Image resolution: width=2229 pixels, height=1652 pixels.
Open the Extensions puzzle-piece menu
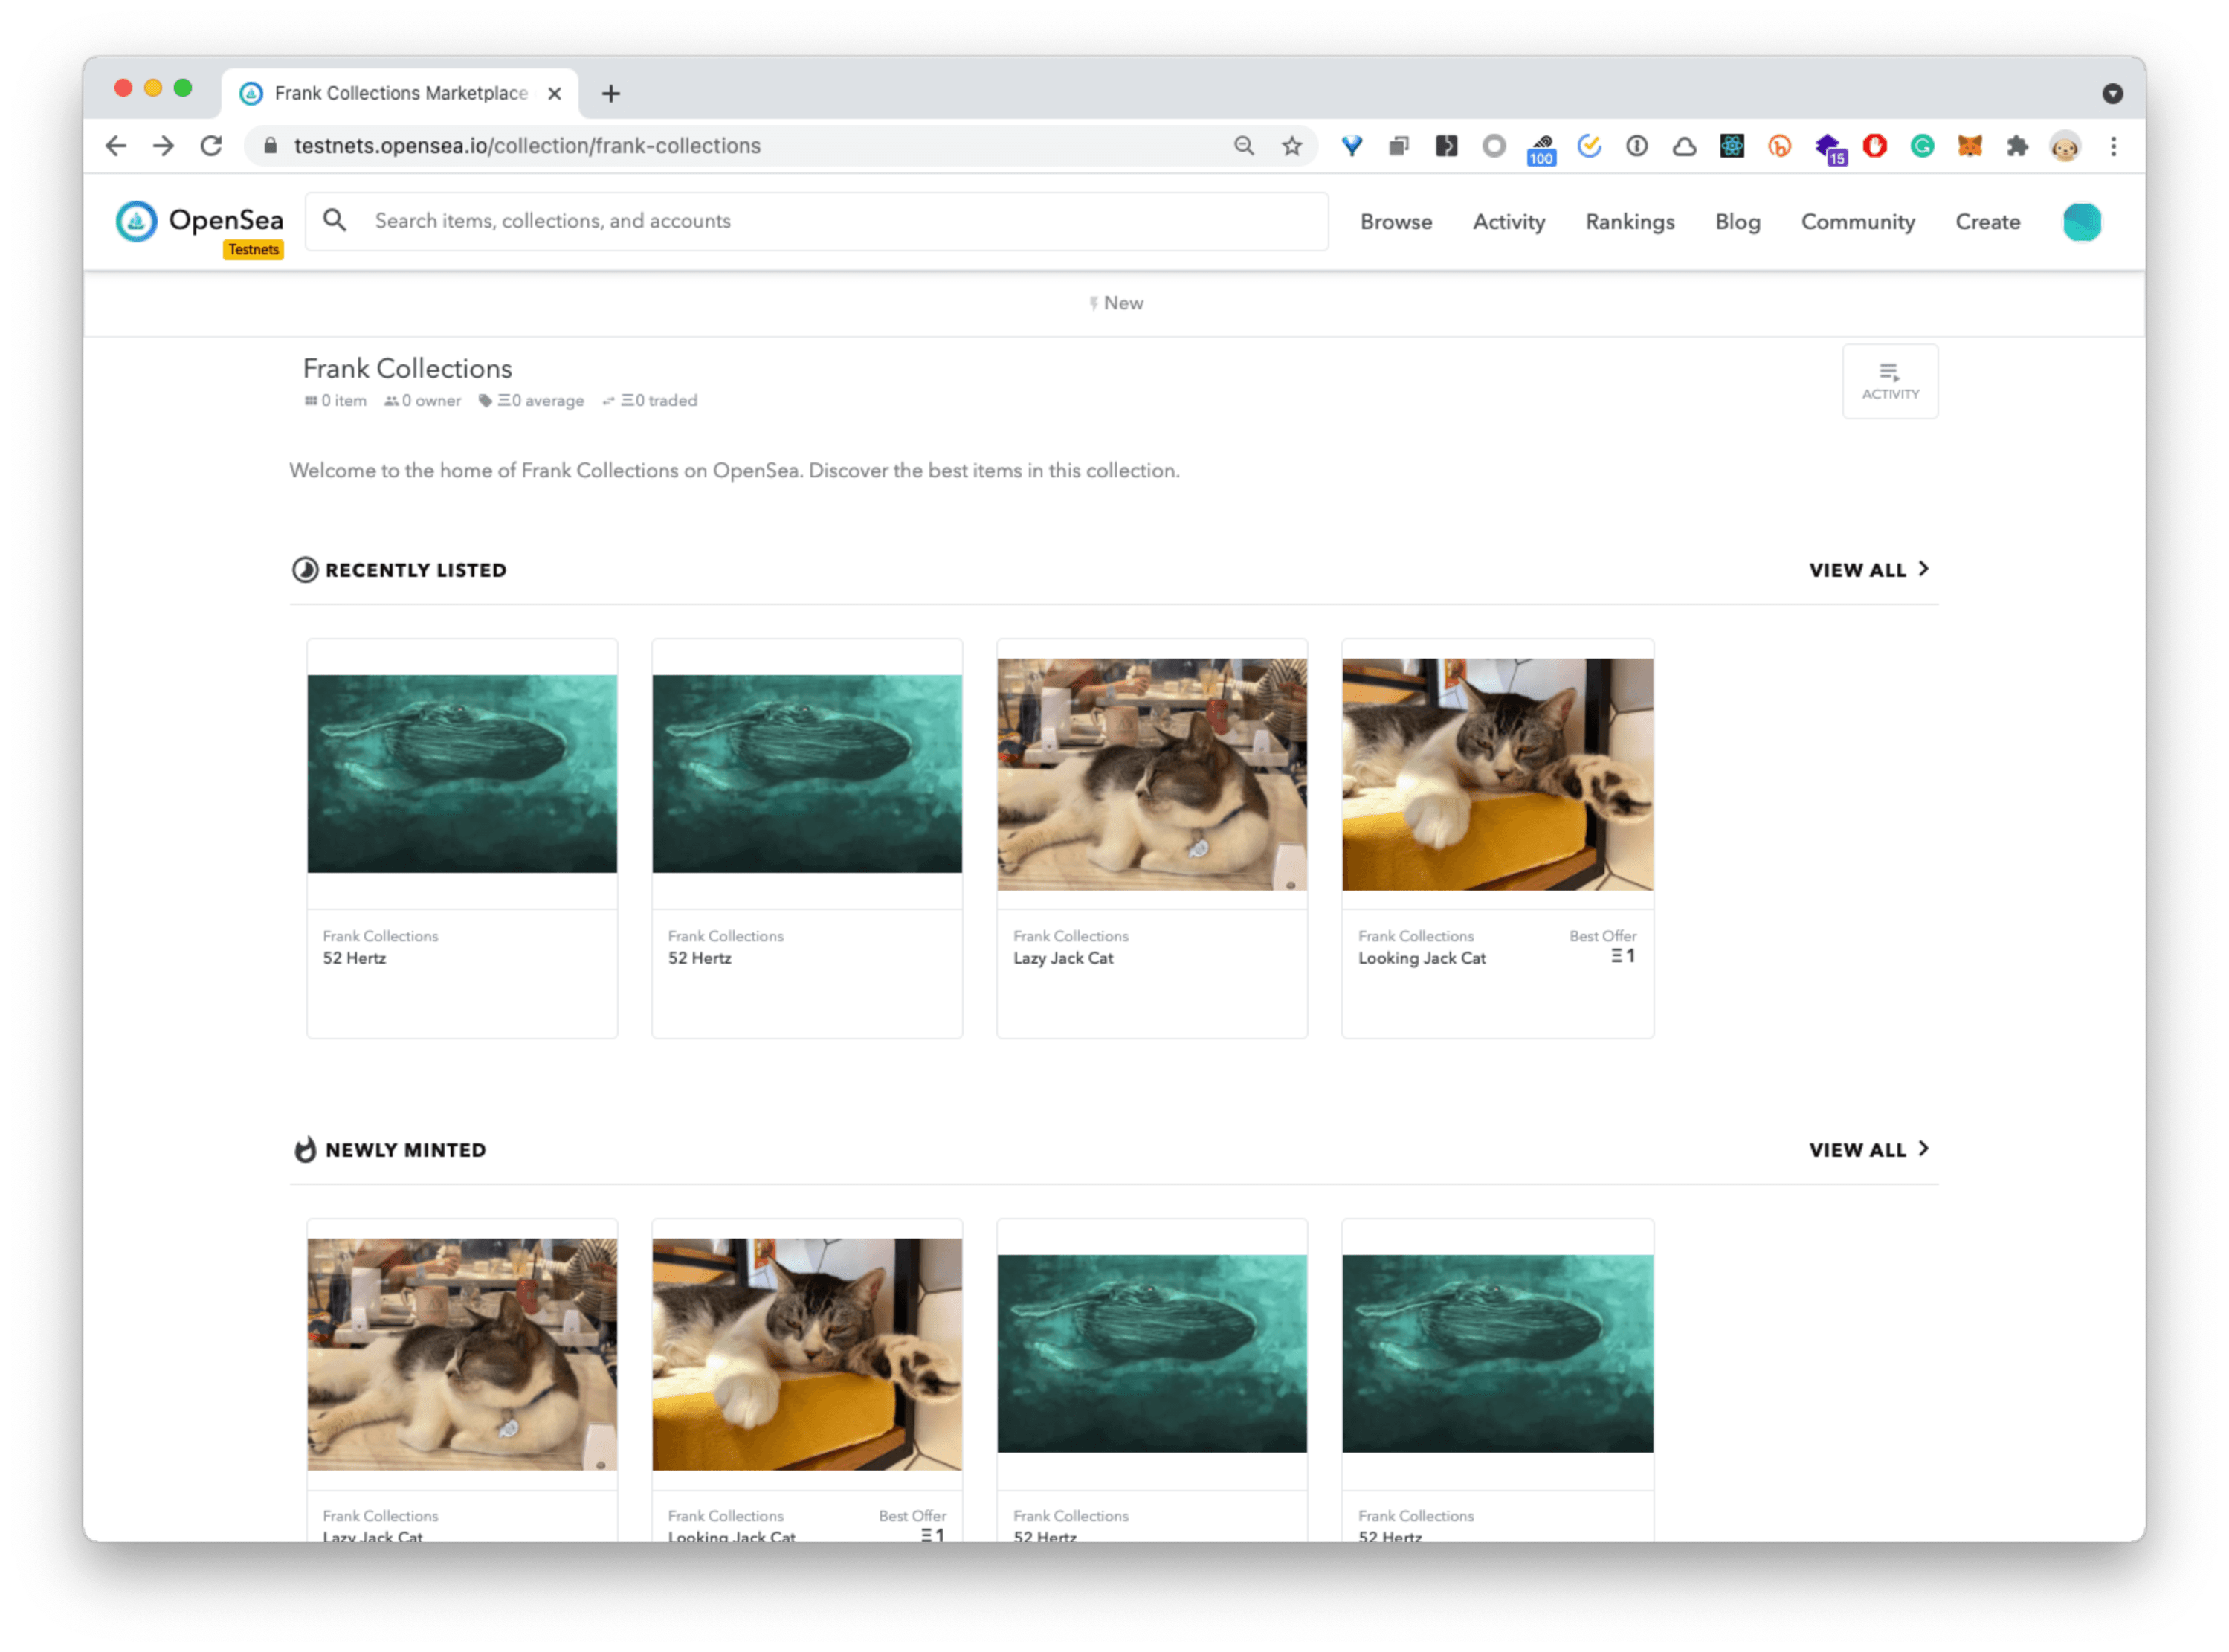(2017, 146)
